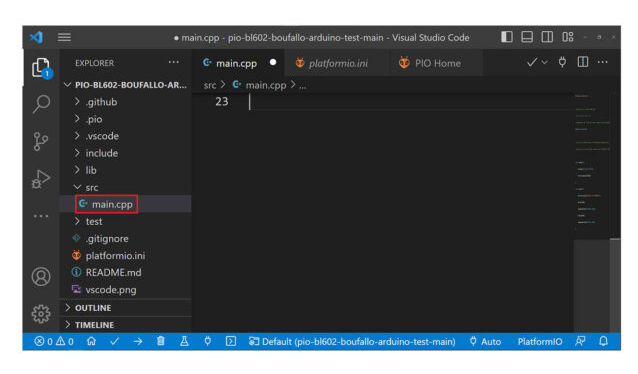
Task: Open the Manage gear icon
Action: point(41,314)
